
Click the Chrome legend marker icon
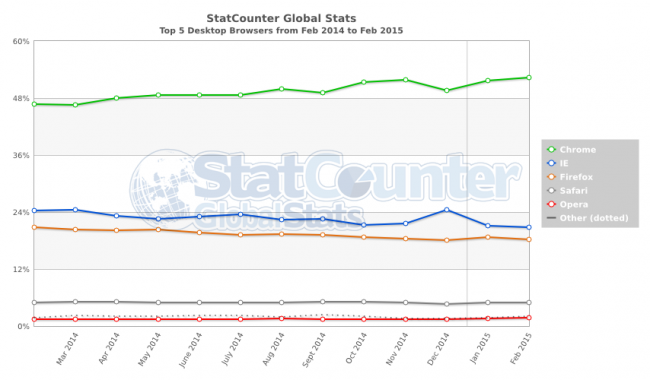pos(551,150)
